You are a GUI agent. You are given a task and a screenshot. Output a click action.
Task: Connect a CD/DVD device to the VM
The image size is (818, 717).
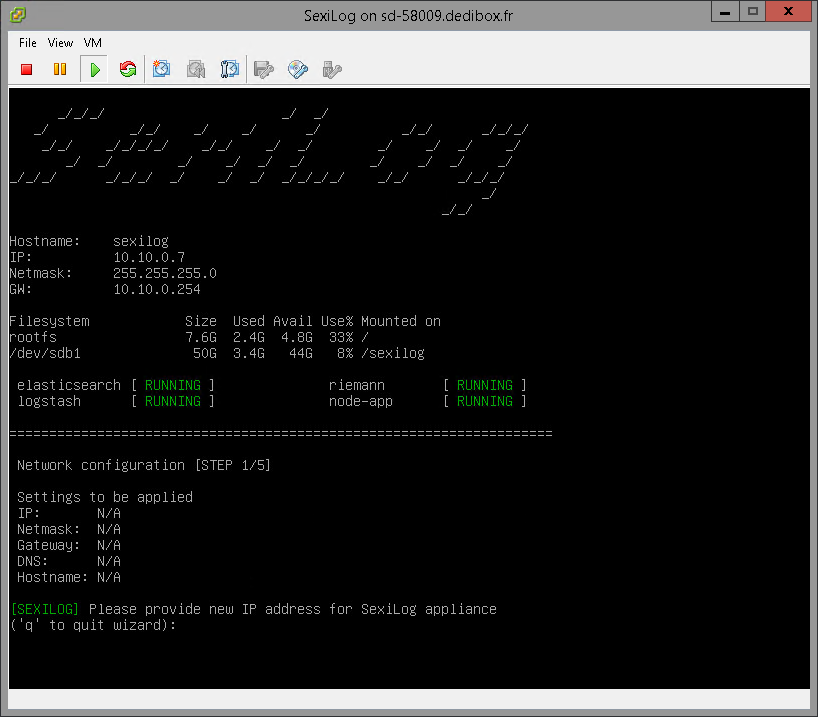tap(297, 69)
